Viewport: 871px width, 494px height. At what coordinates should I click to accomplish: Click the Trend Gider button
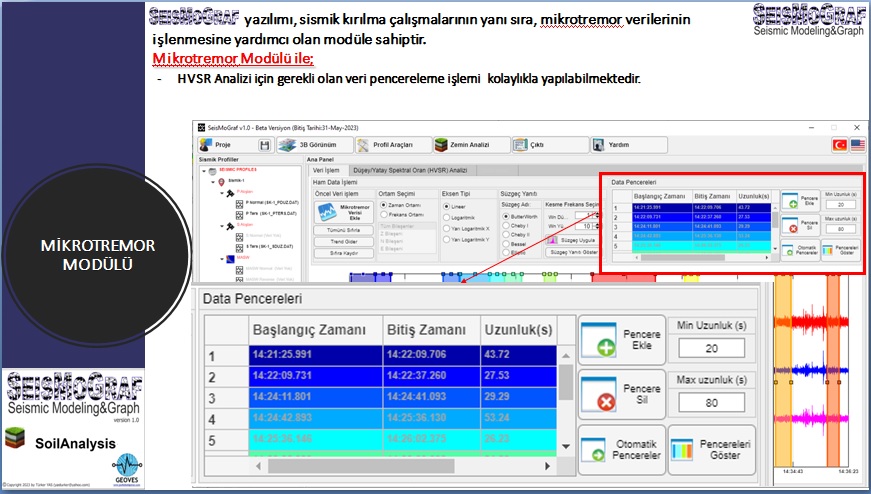click(344, 242)
